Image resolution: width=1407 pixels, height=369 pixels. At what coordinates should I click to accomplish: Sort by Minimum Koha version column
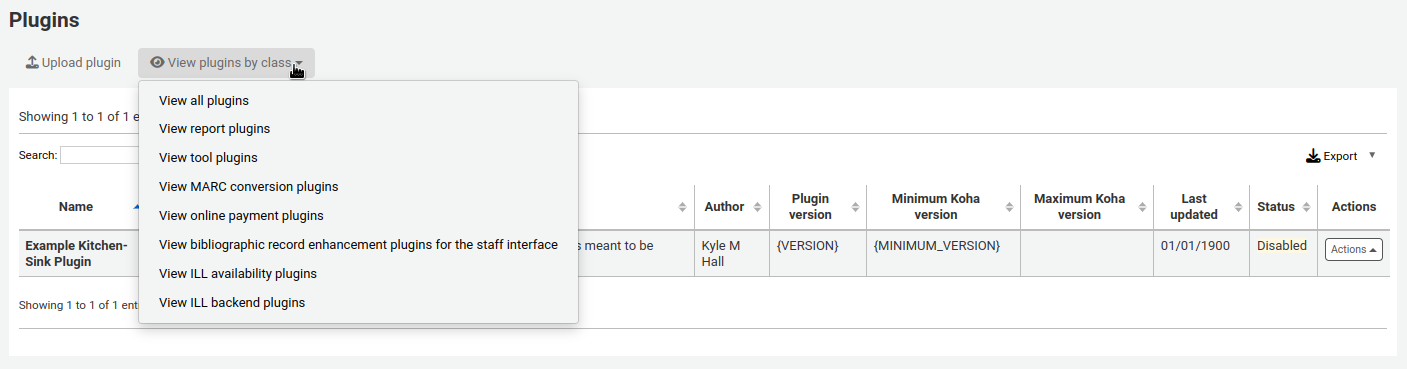[x=943, y=207]
